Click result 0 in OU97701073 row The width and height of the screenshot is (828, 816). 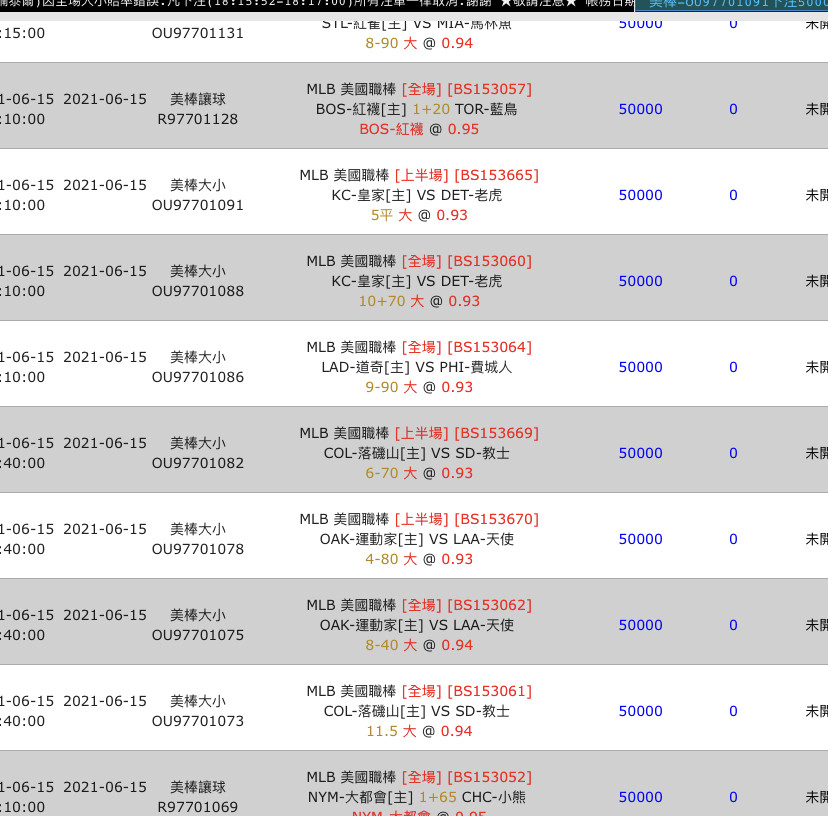coord(733,712)
